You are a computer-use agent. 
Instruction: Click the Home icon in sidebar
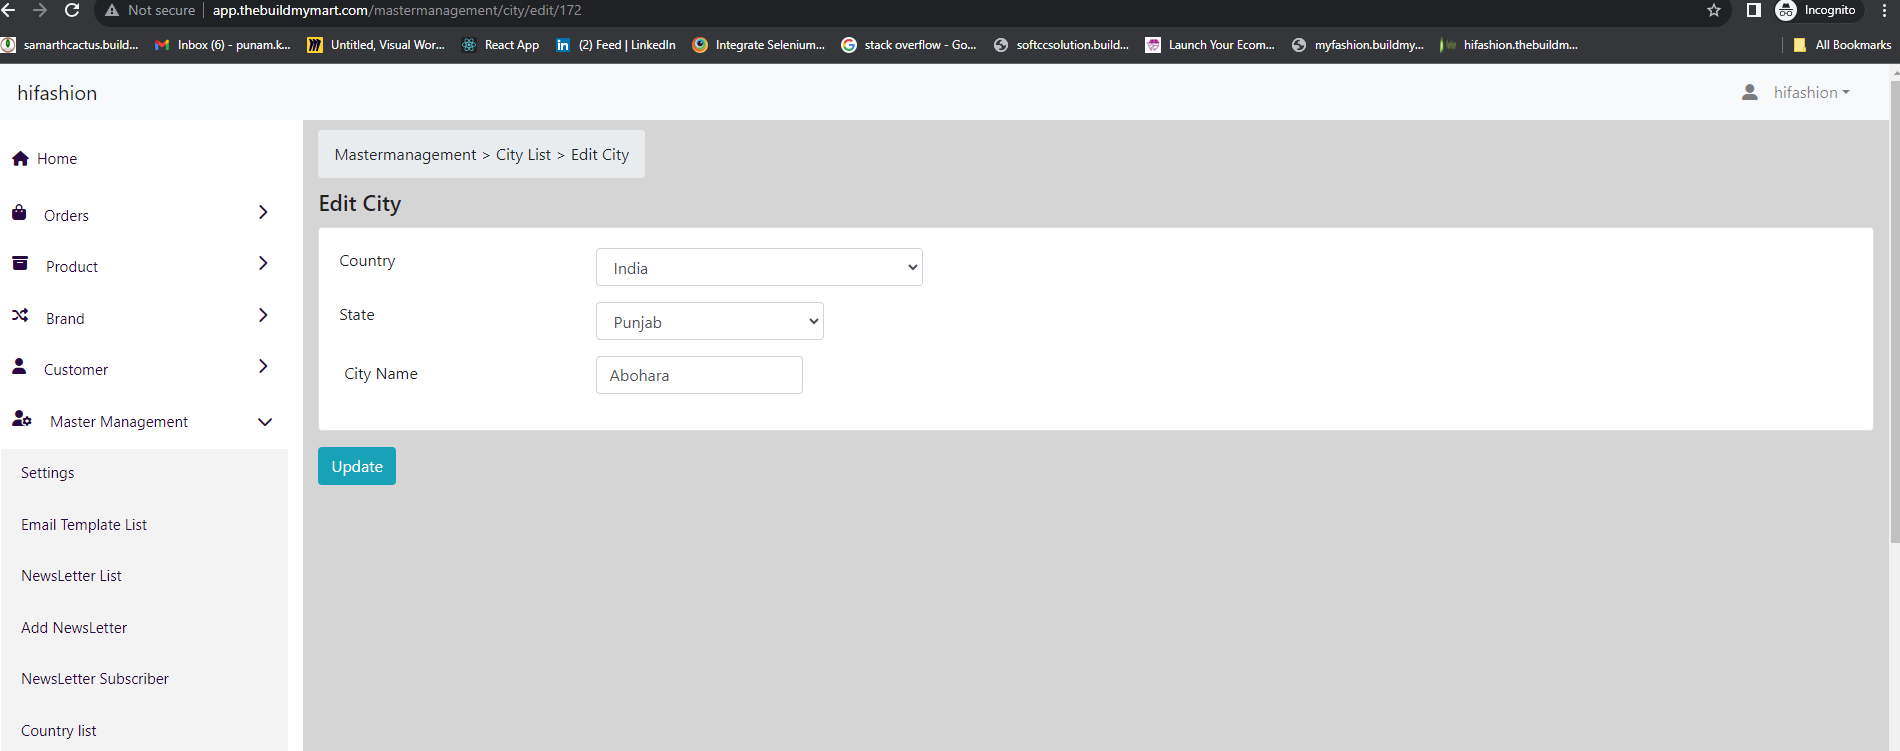20,158
